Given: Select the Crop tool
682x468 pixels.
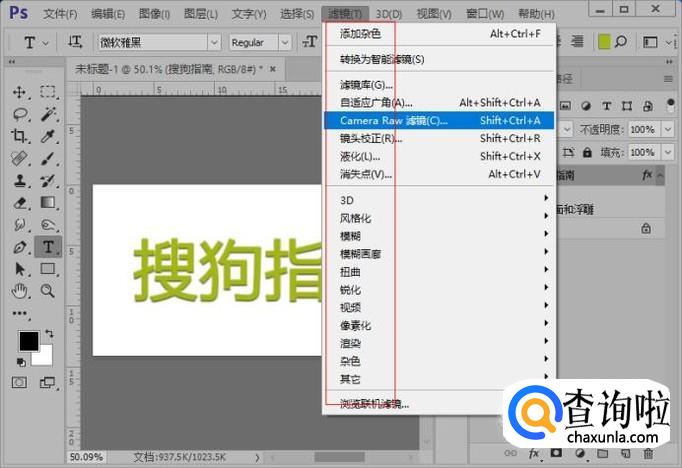Looking at the screenshot, I should click(x=19, y=136).
